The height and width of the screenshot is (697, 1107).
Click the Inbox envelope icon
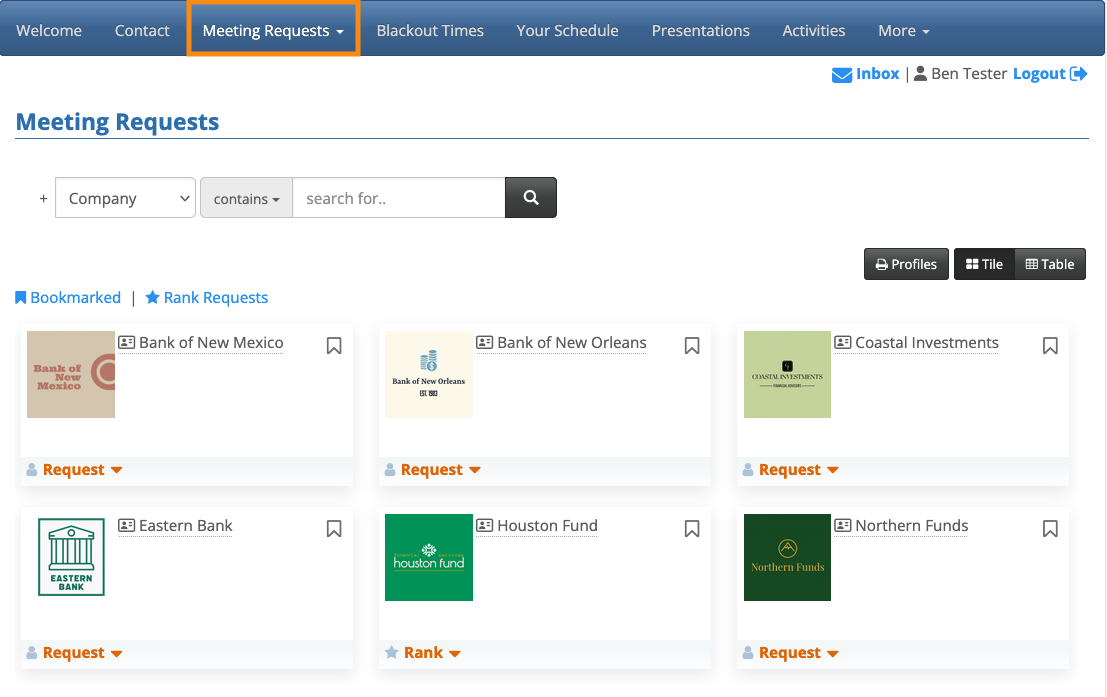coord(842,74)
